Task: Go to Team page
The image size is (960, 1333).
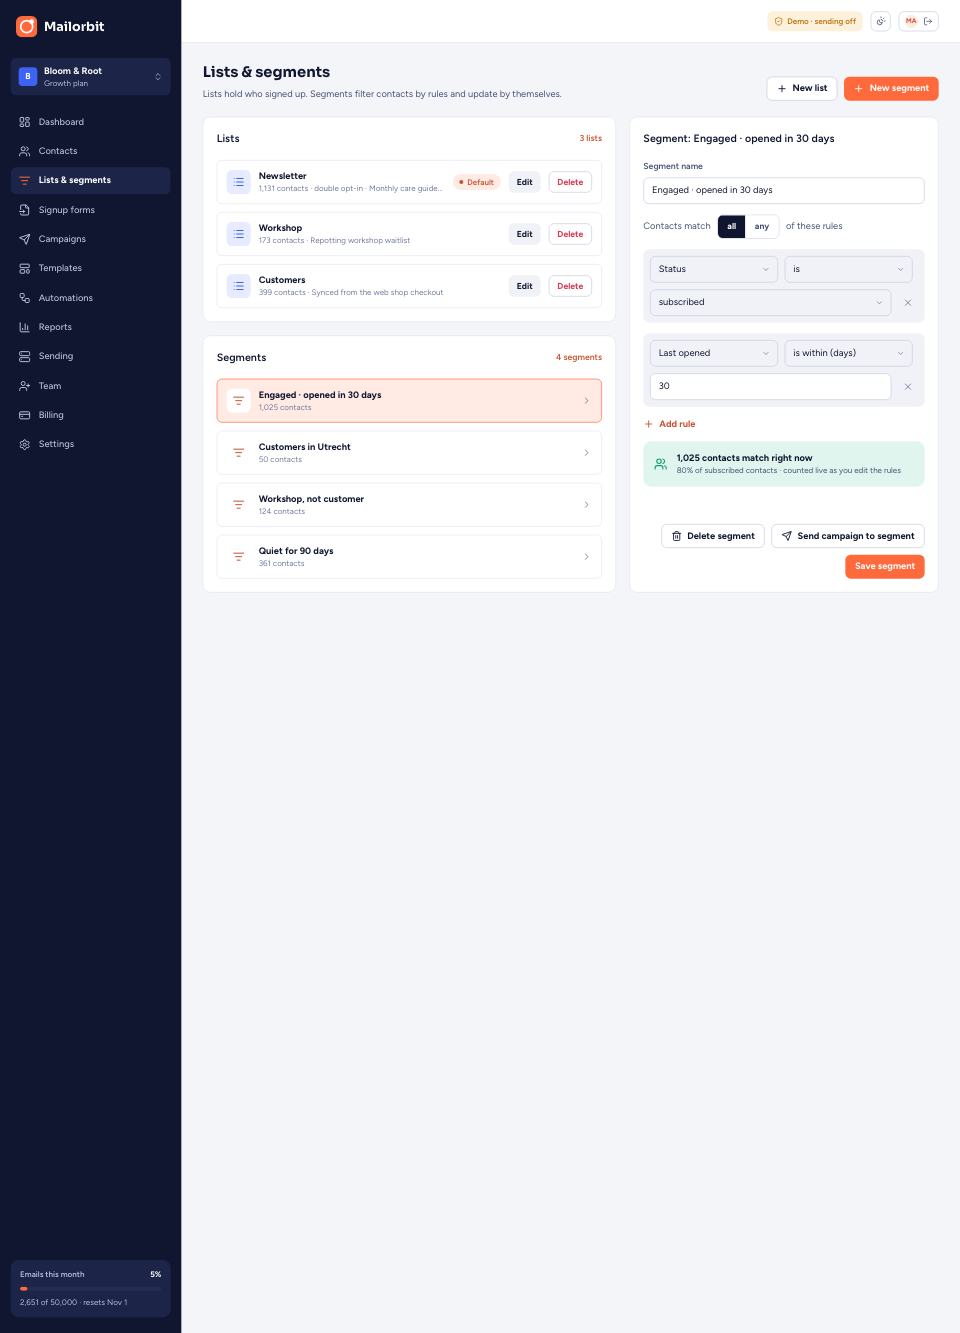Action: point(90,386)
